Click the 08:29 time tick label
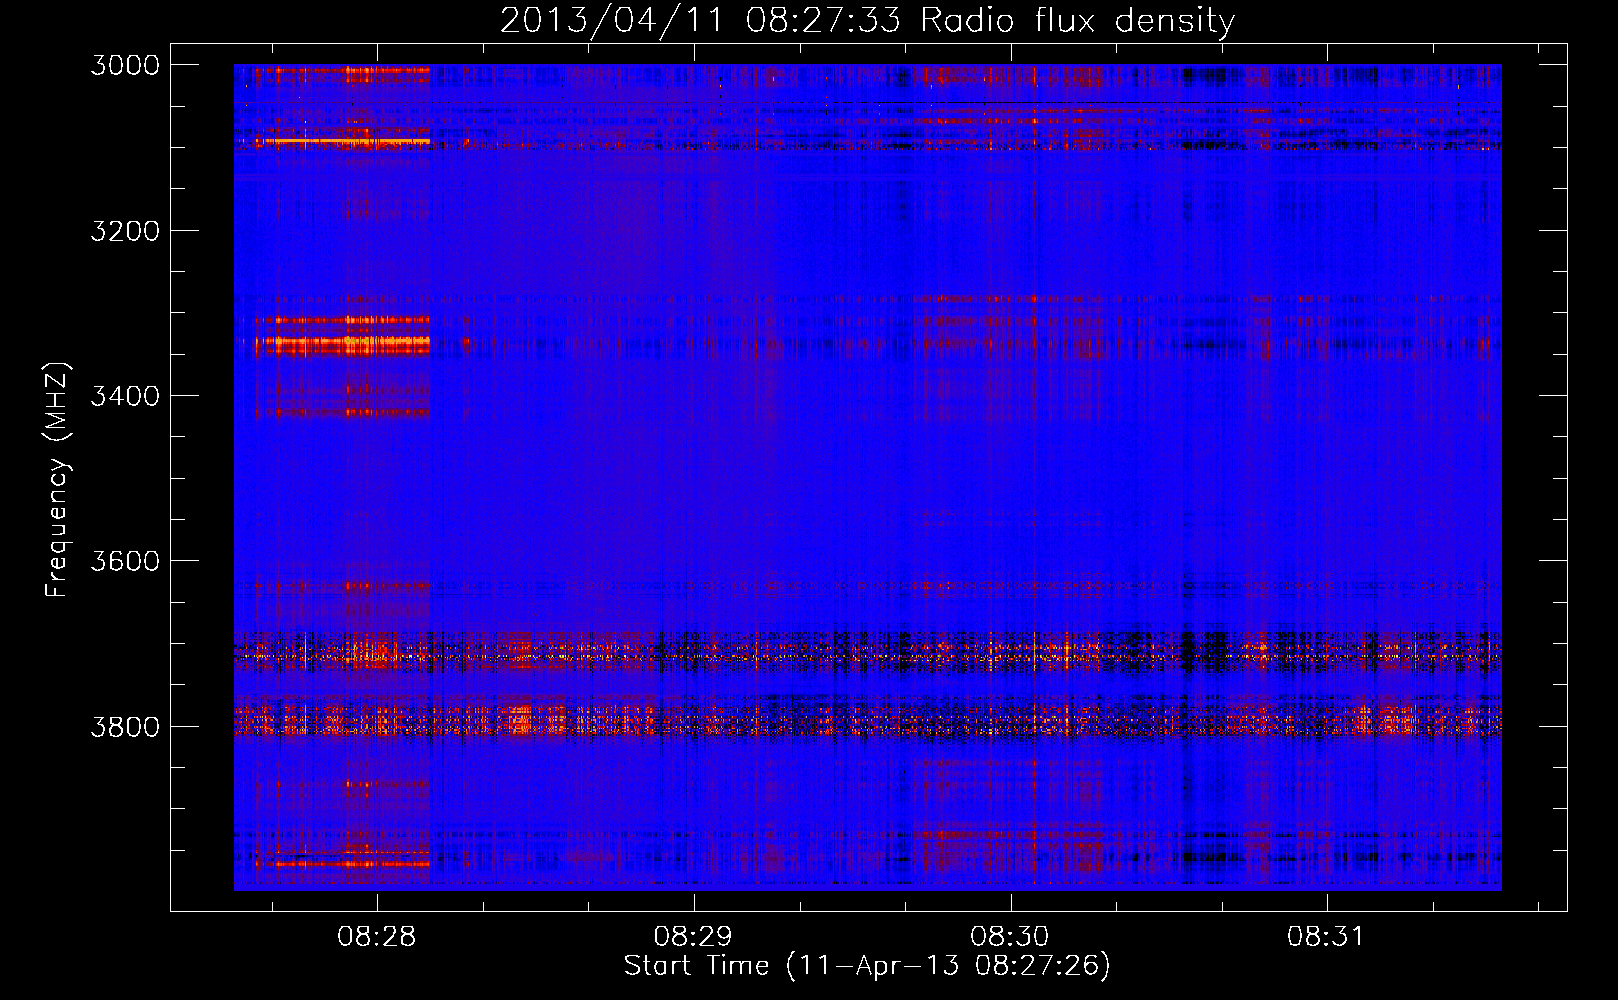This screenshot has width=1618, height=1000. point(693,937)
